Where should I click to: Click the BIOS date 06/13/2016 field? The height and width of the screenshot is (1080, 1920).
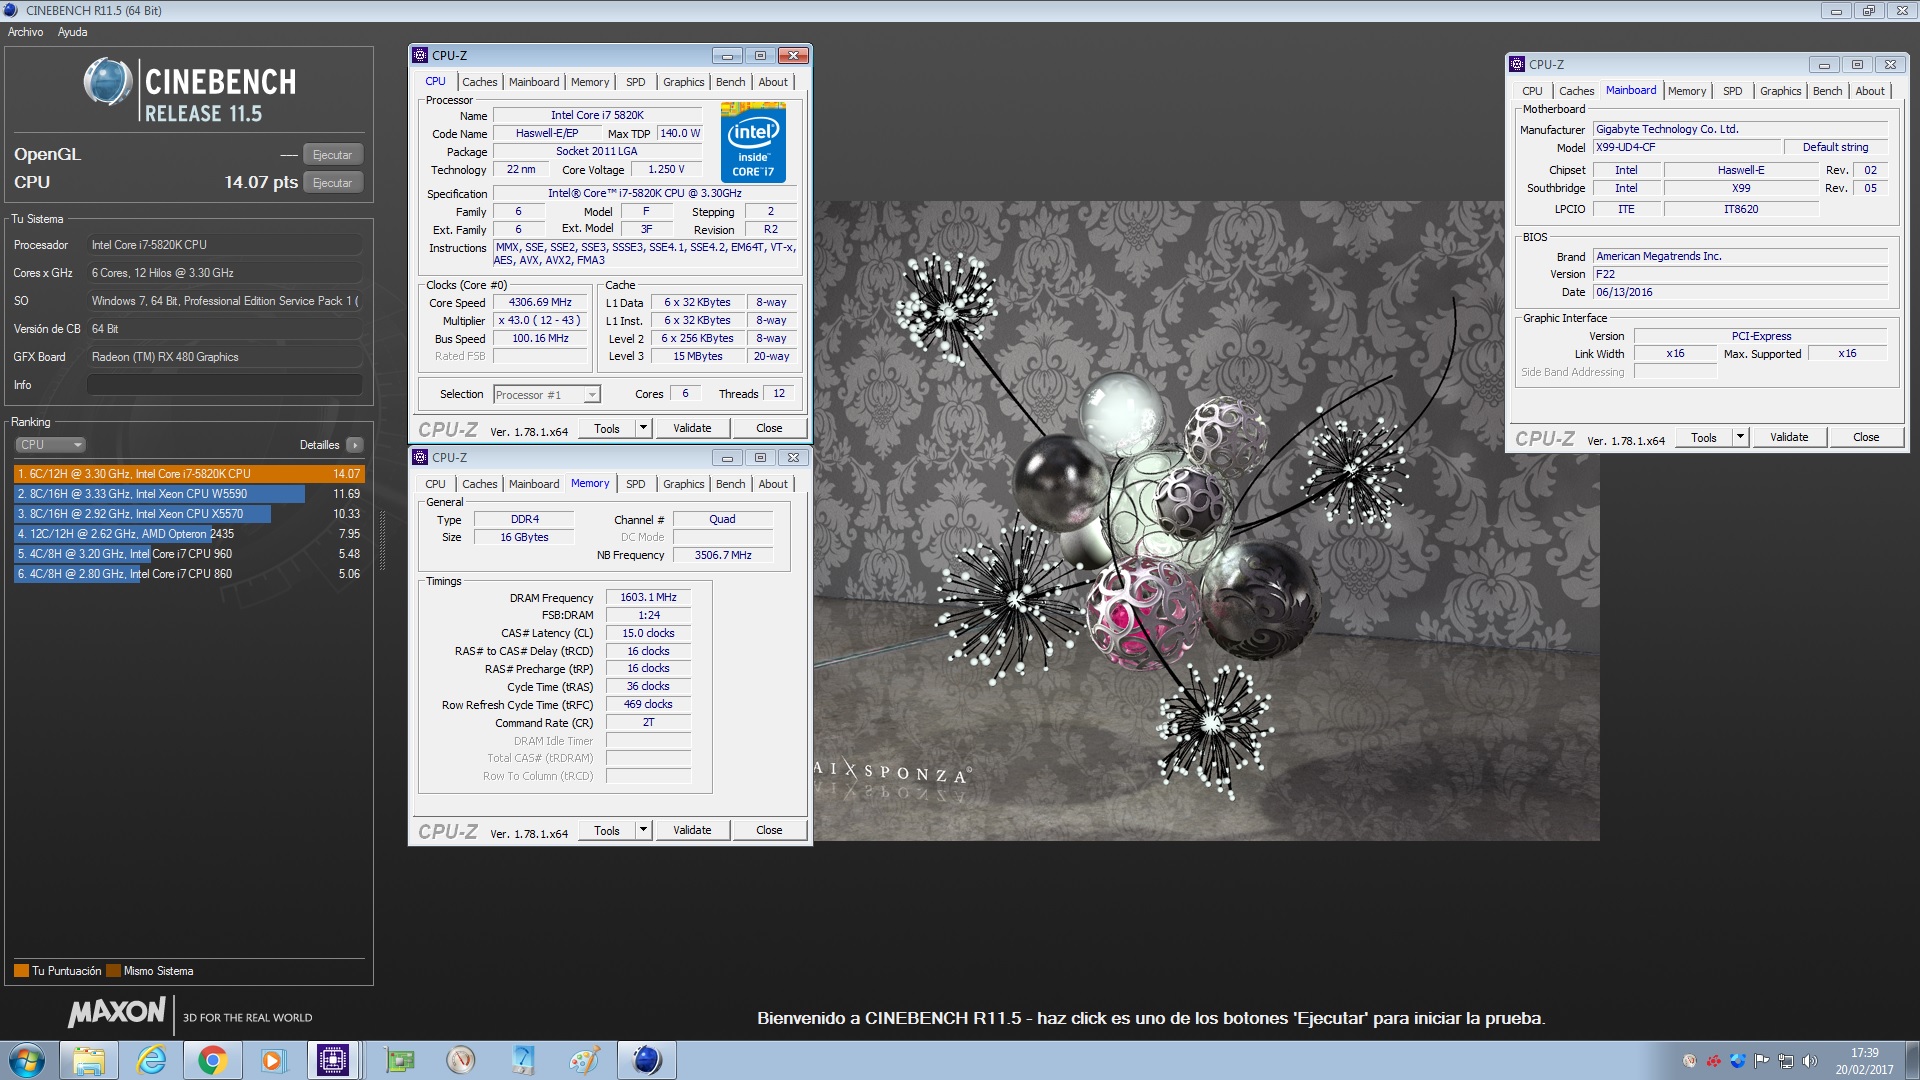(1740, 292)
